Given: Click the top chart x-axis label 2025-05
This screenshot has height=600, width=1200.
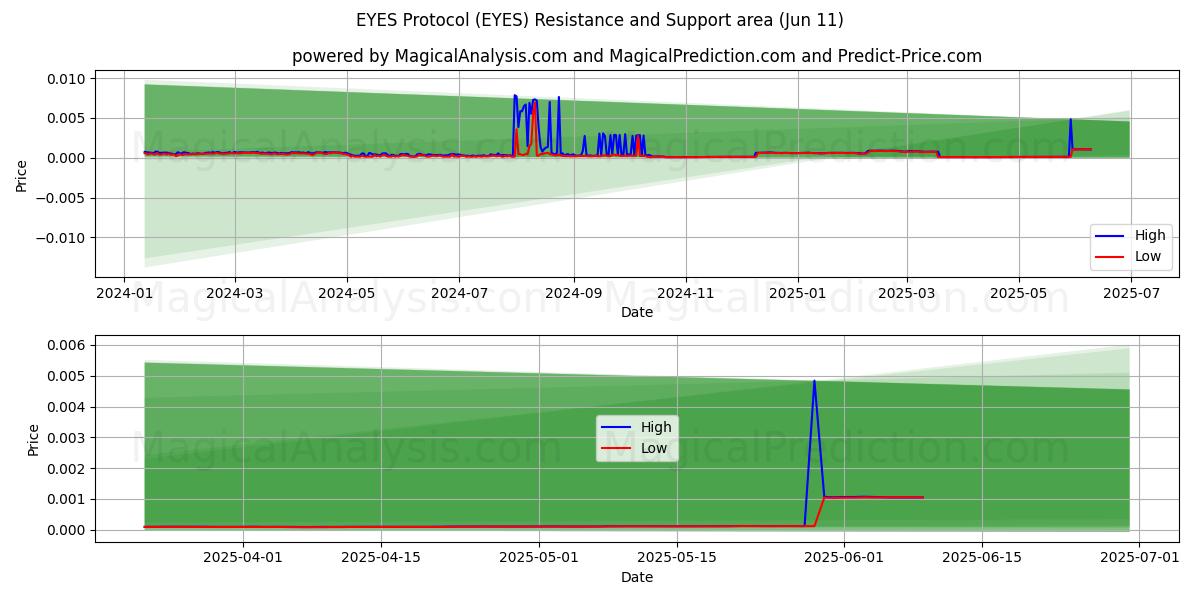Looking at the screenshot, I should pos(1019,294).
